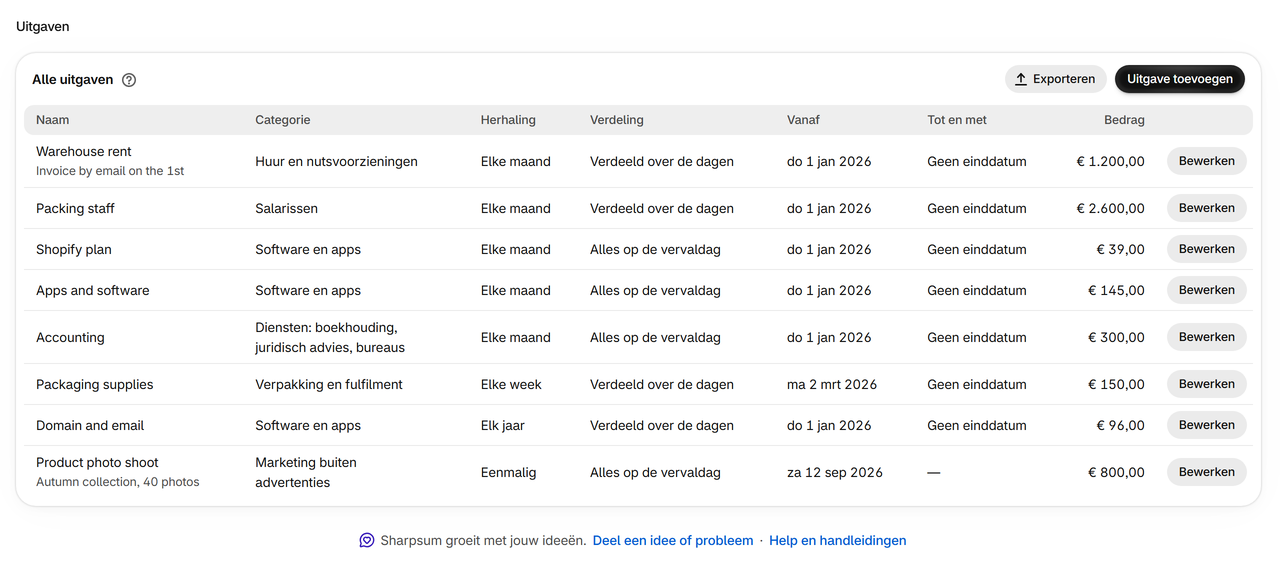This screenshot has width=1280, height=574.
Task: Edit the Domain and email expense
Action: click(1207, 425)
